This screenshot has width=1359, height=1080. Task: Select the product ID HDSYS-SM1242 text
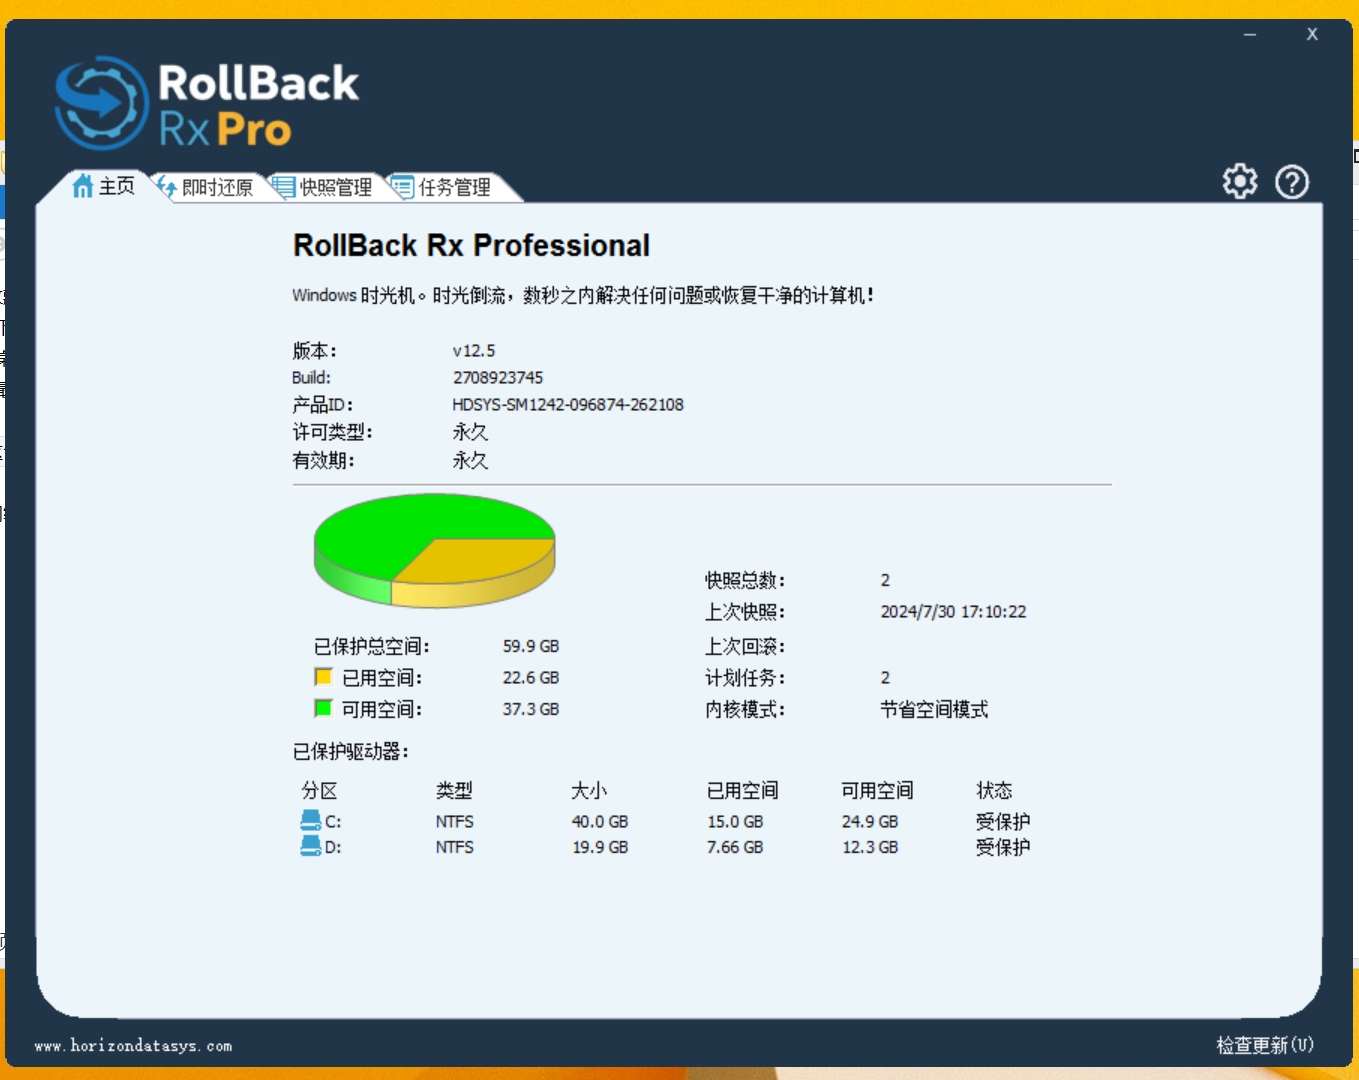[567, 405]
